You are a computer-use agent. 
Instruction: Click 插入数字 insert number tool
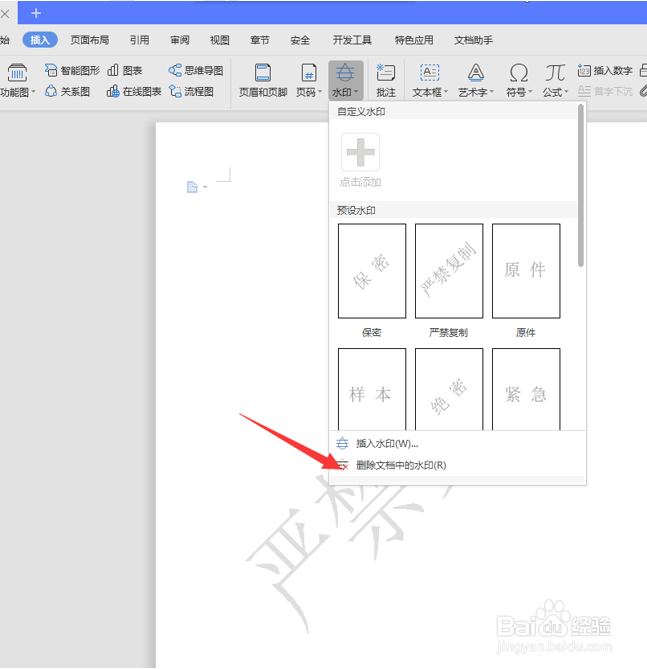click(605, 70)
